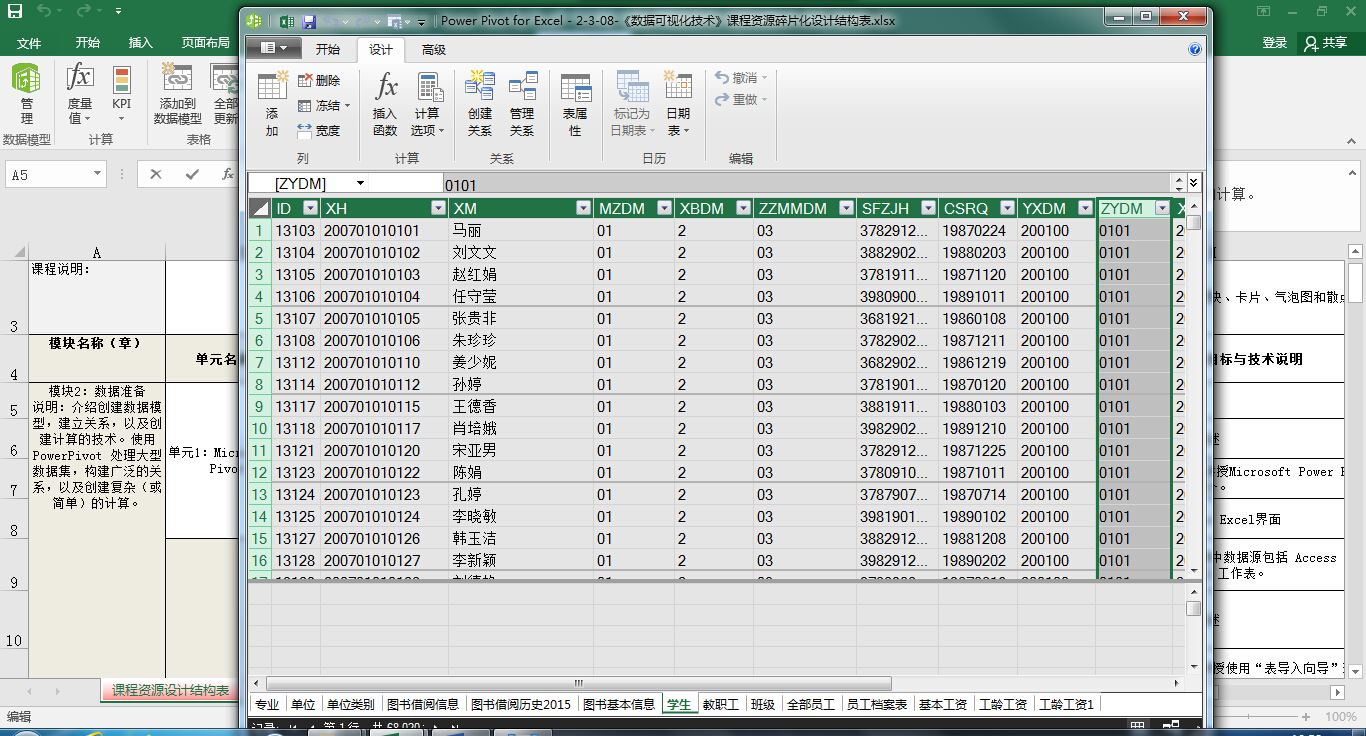The image size is (1366, 736).
Task: Click Excel 共享 share button
Action: tap(1326, 43)
